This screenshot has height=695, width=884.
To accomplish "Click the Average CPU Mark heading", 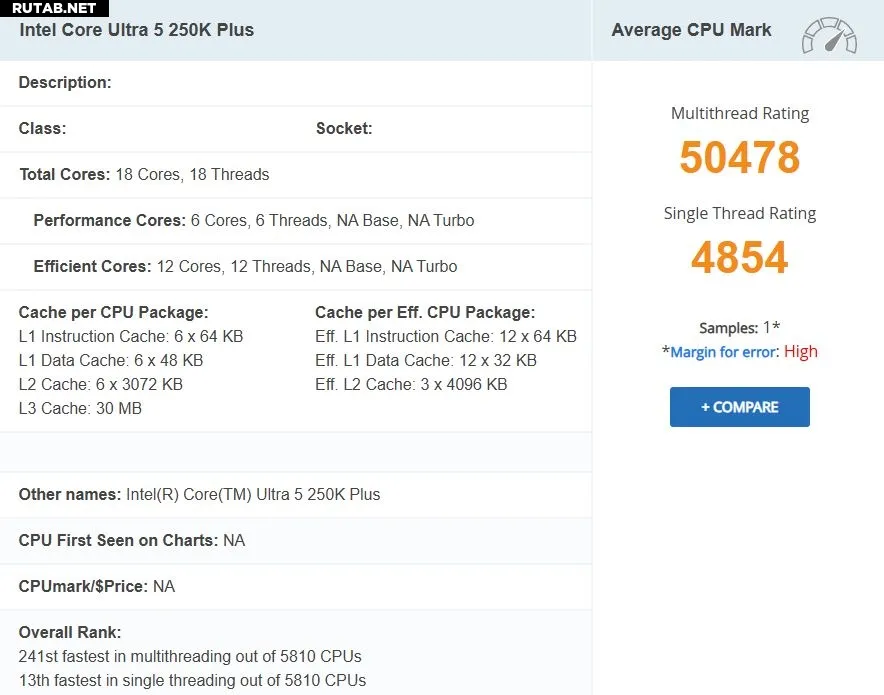I will coord(691,30).
